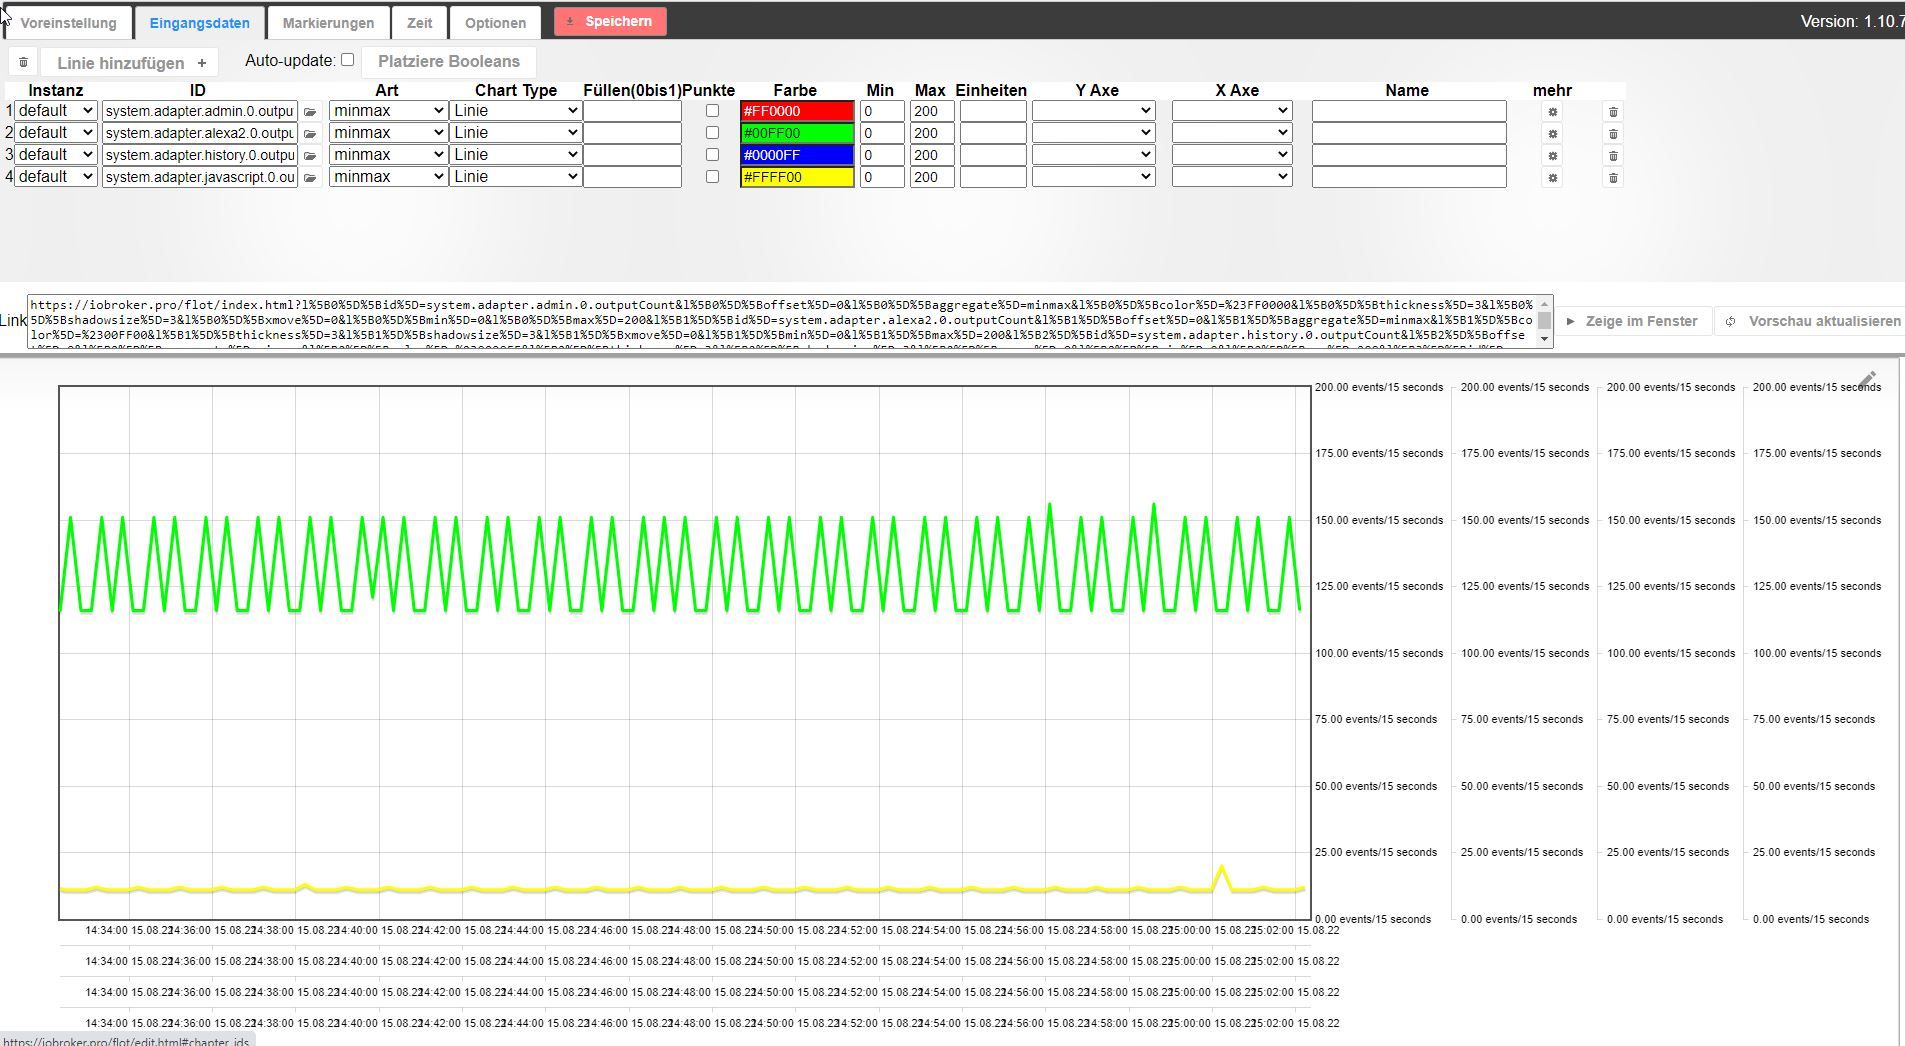Open more settings gear for line 1
Image resolution: width=1905 pixels, height=1046 pixels.
coord(1552,112)
